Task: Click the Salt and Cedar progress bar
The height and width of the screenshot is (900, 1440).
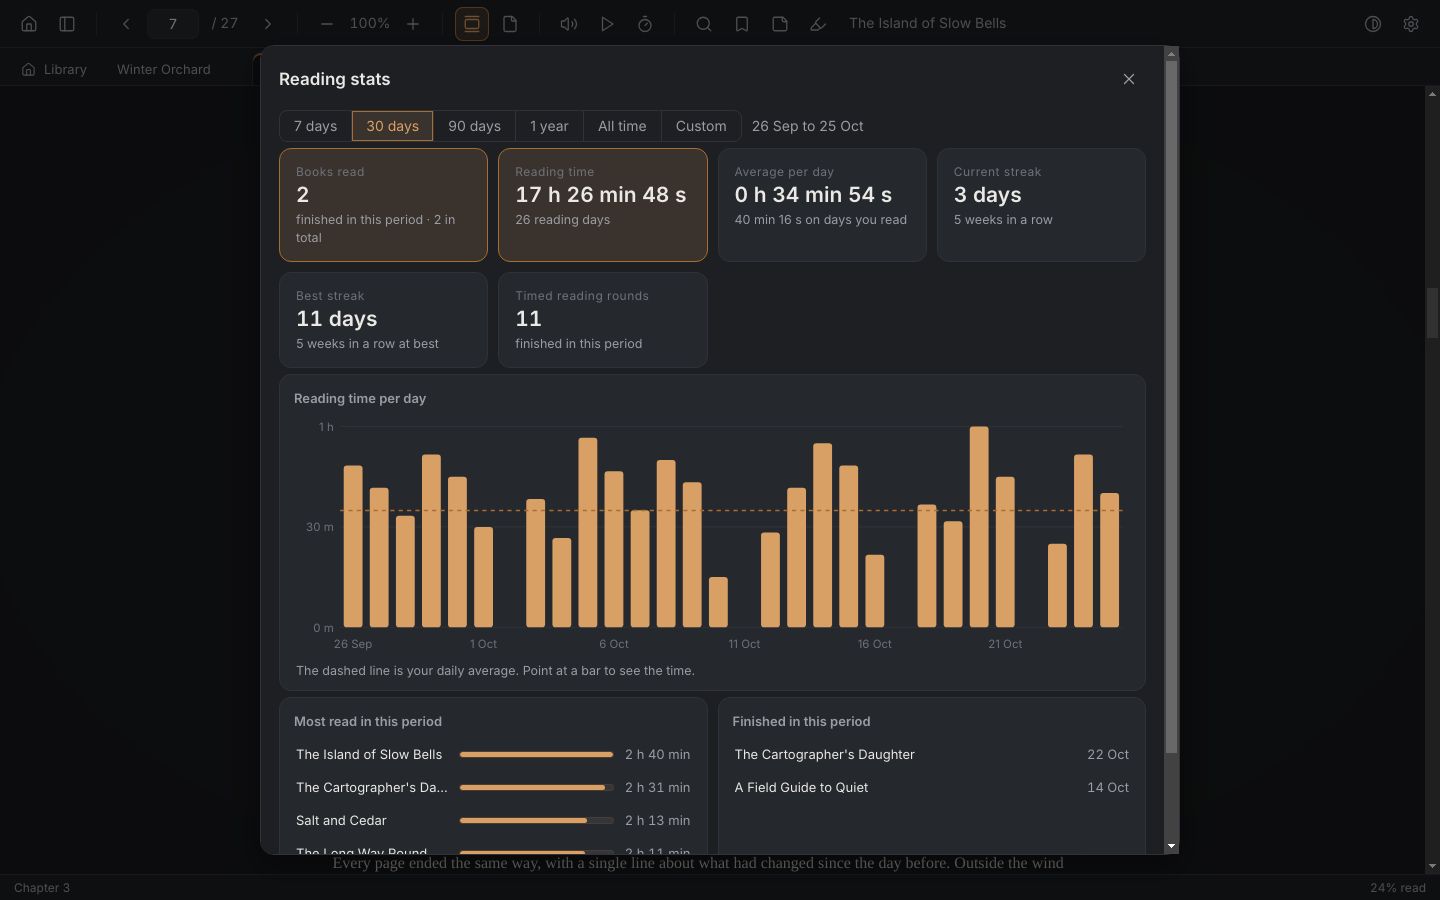Action: pyautogui.click(x=537, y=821)
